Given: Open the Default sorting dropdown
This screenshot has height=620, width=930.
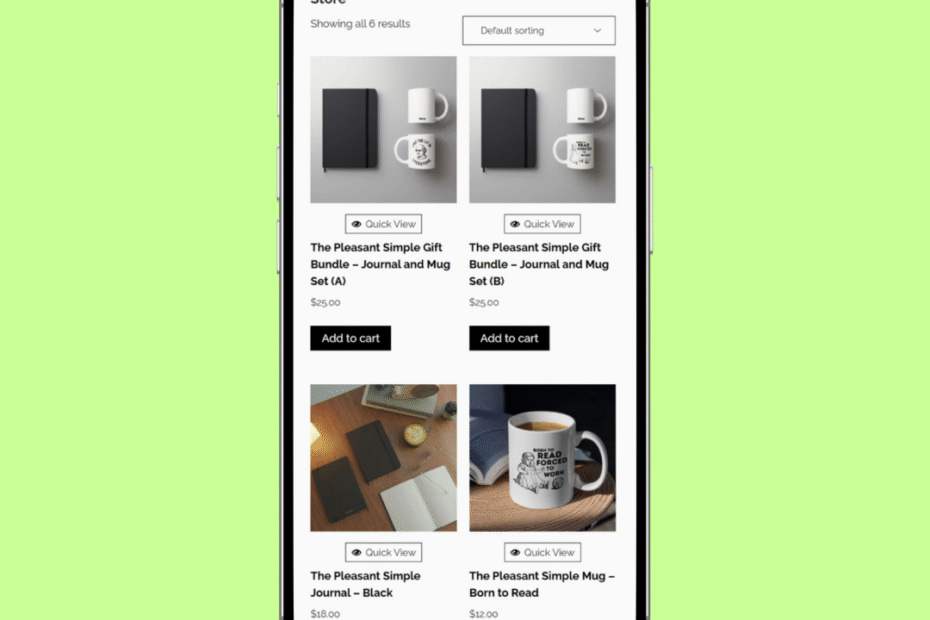Looking at the screenshot, I should 539,30.
